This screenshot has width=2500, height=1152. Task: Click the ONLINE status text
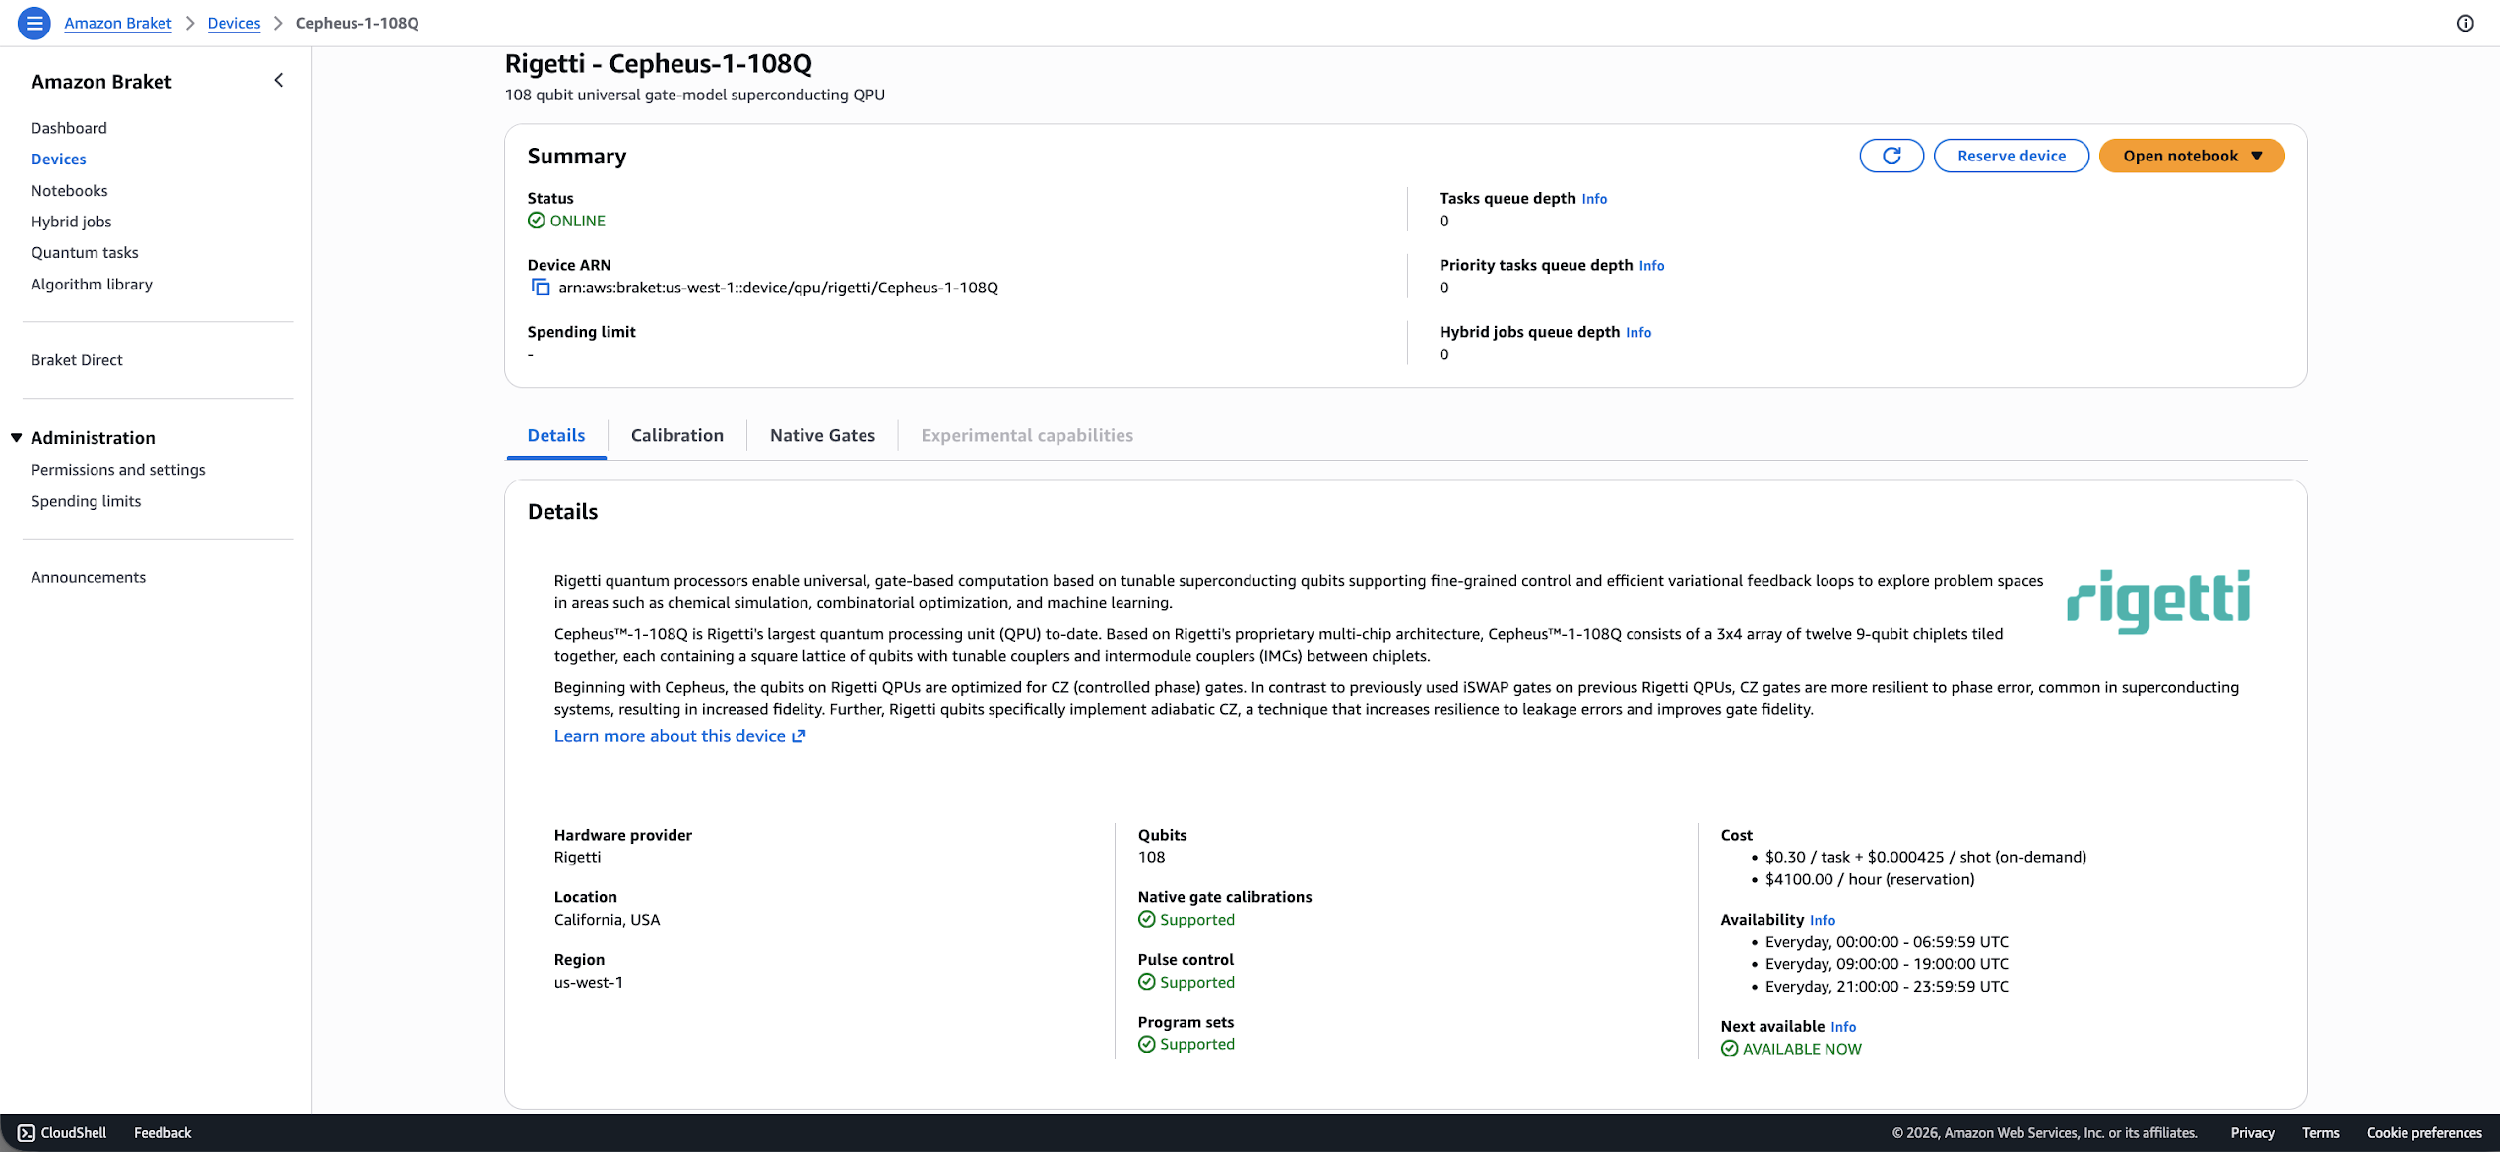point(577,221)
